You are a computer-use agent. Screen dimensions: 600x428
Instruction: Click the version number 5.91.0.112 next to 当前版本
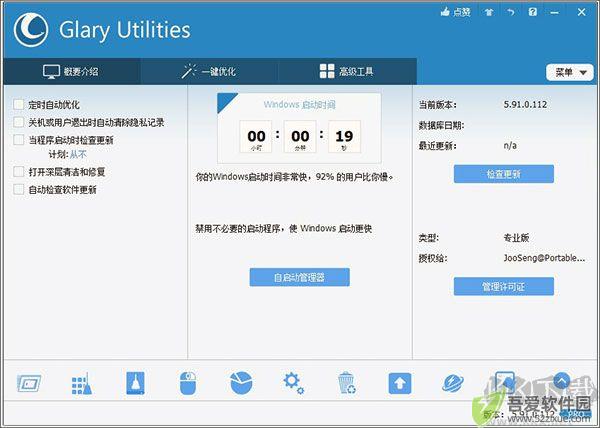point(525,104)
